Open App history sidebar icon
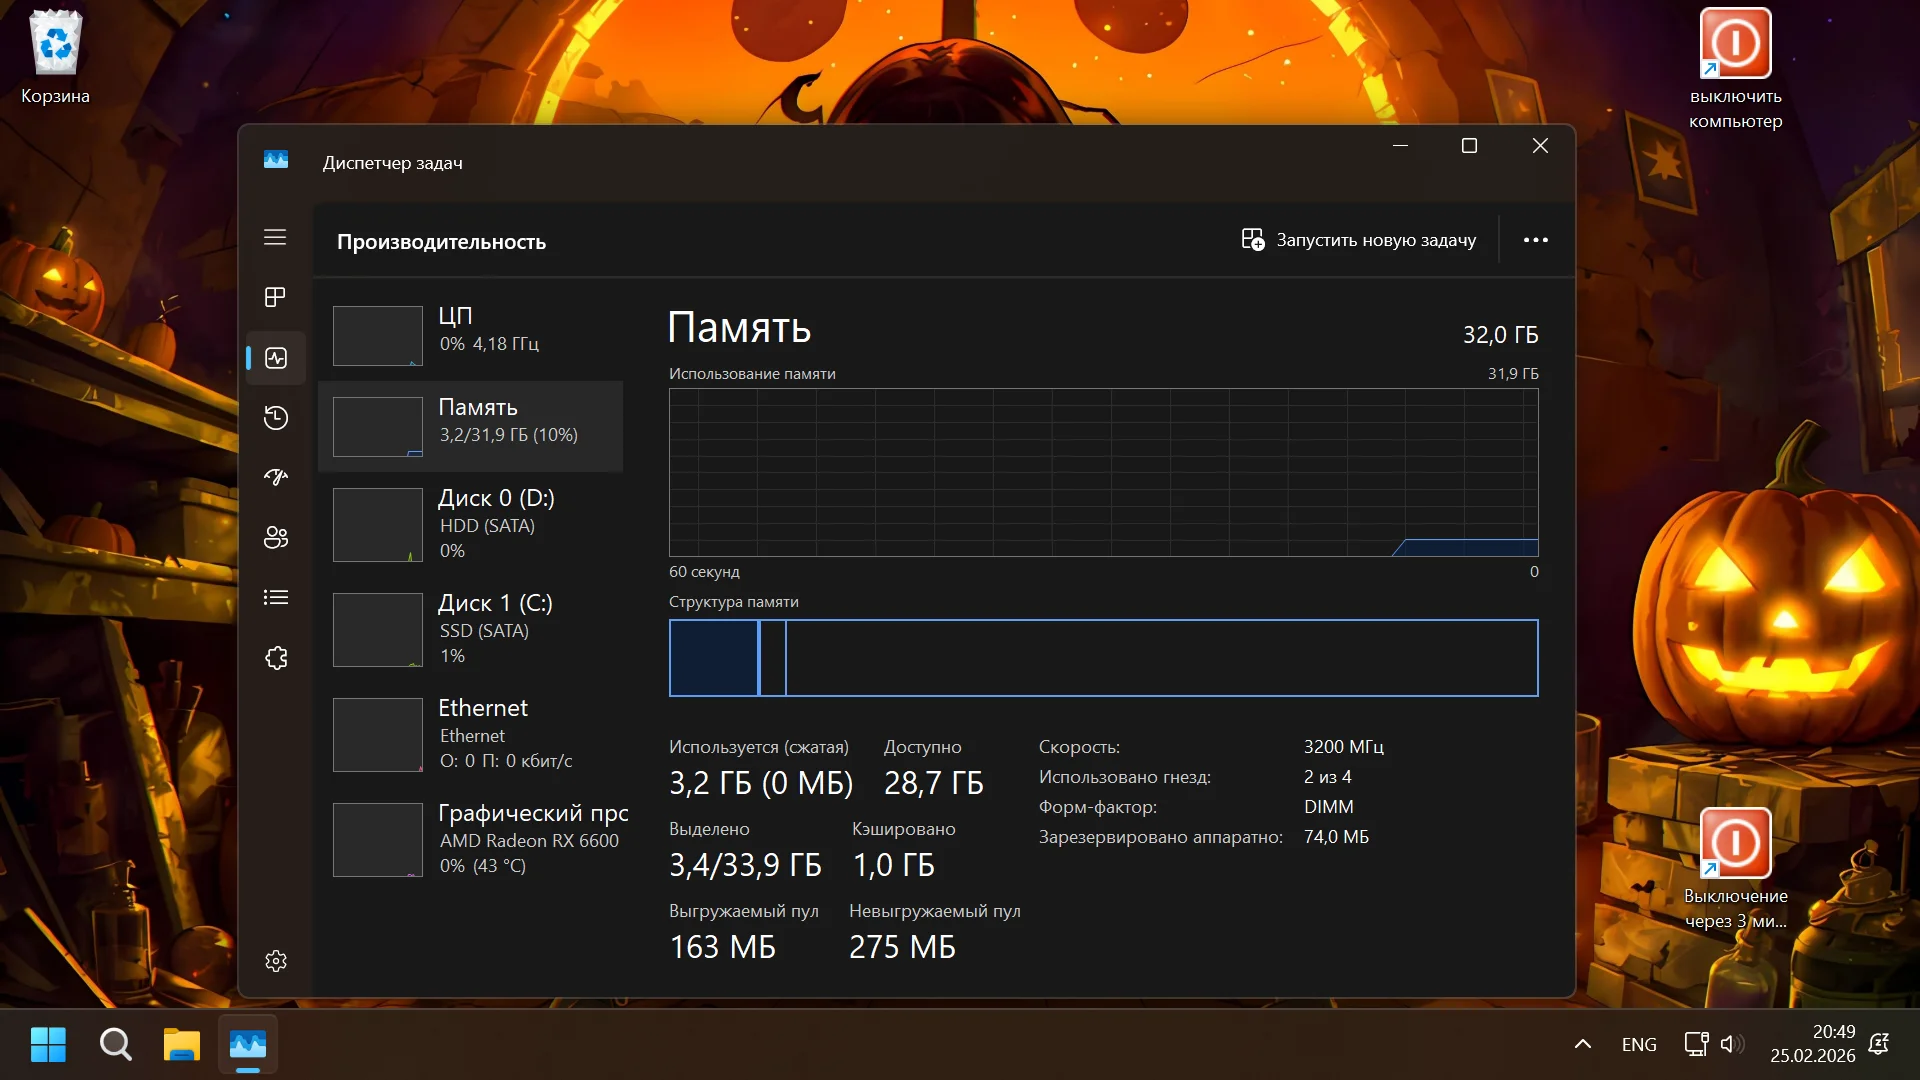Viewport: 1920px width, 1080px height. tap(276, 418)
